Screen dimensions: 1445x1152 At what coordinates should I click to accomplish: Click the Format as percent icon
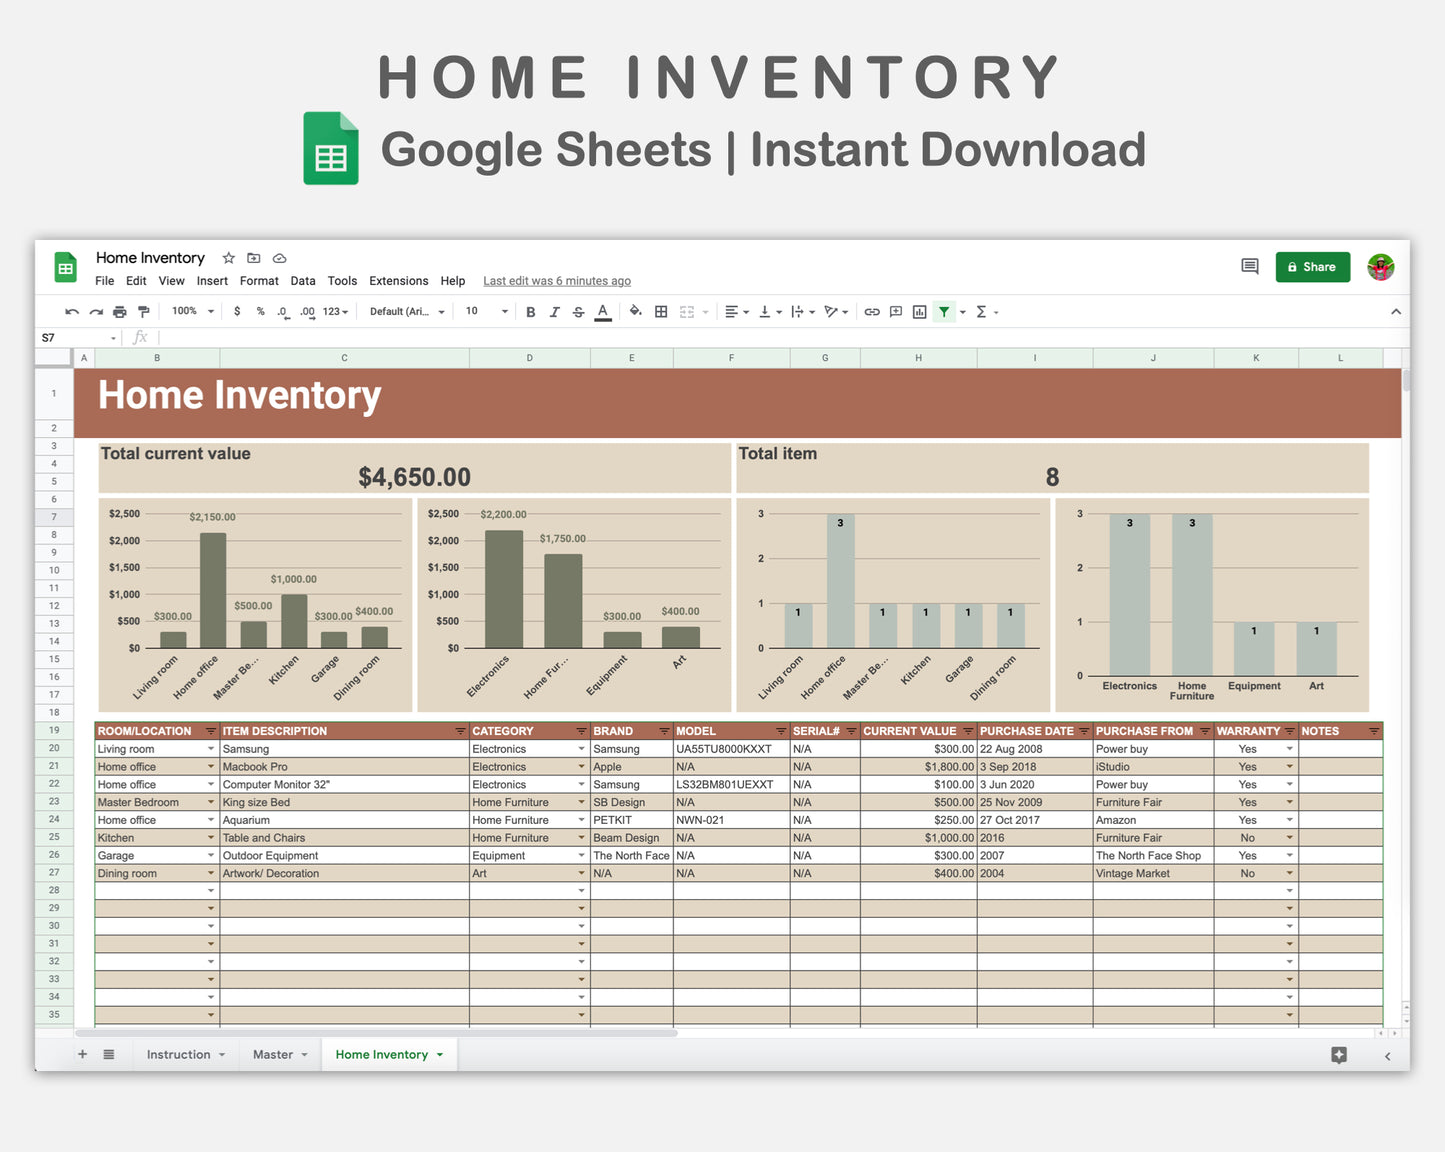click(x=259, y=311)
